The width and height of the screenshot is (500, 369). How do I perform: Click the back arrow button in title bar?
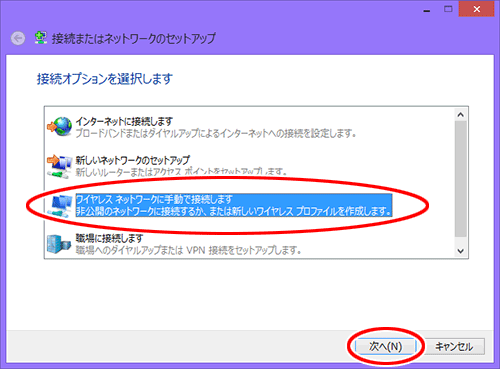click(x=18, y=38)
